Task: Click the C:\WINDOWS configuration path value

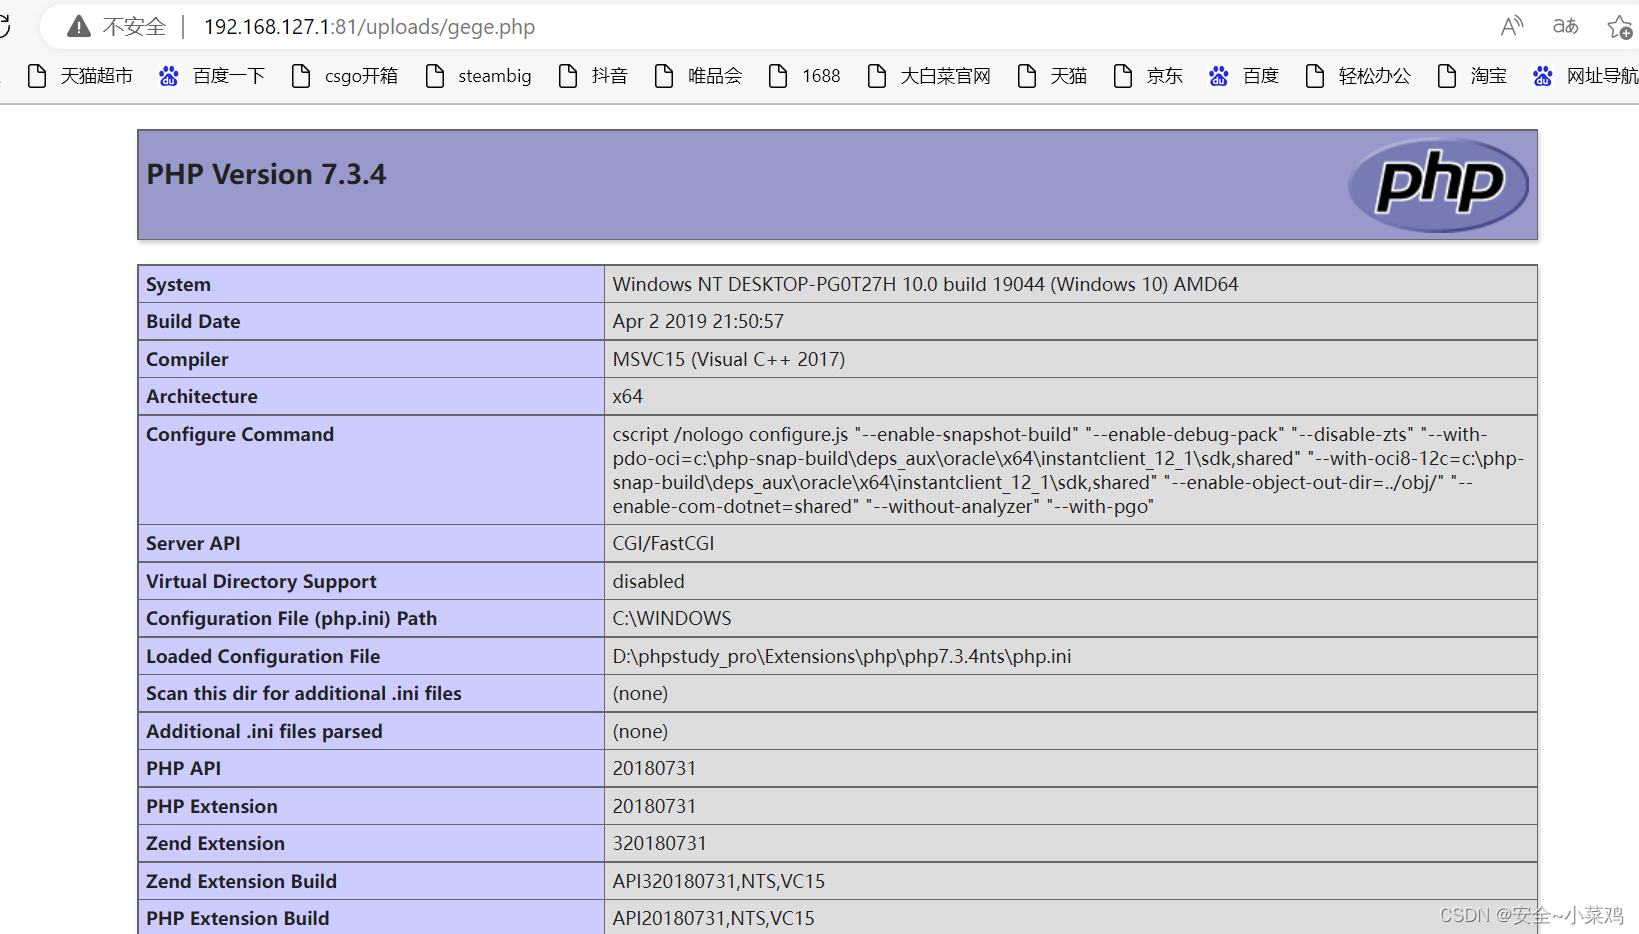Action: click(672, 619)
